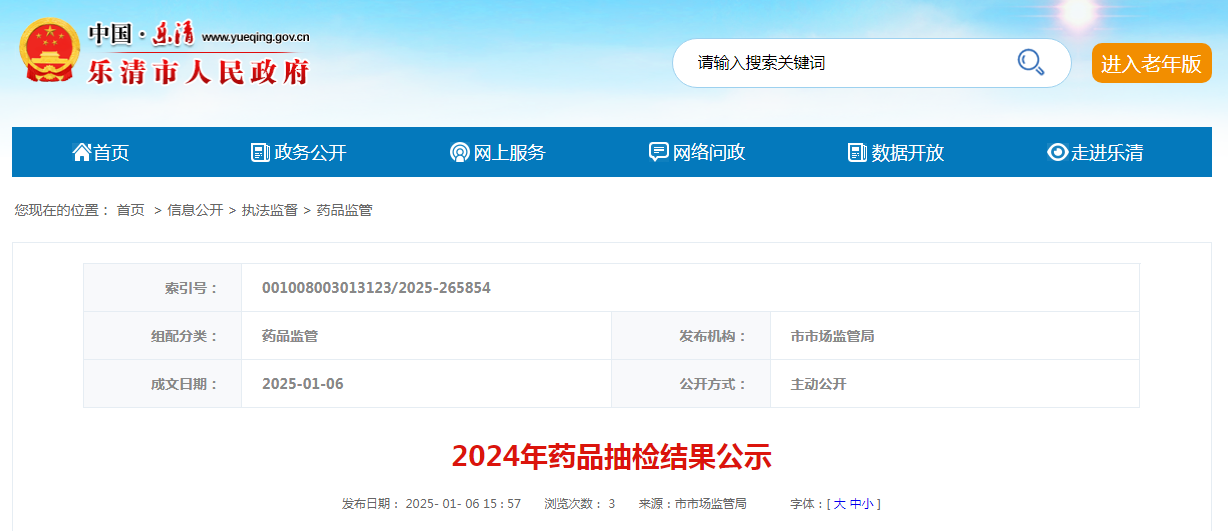This screenshot has width=1228, height=531.
Task: Click the 公开方式 label cell
Action: [x=691, y=384]
